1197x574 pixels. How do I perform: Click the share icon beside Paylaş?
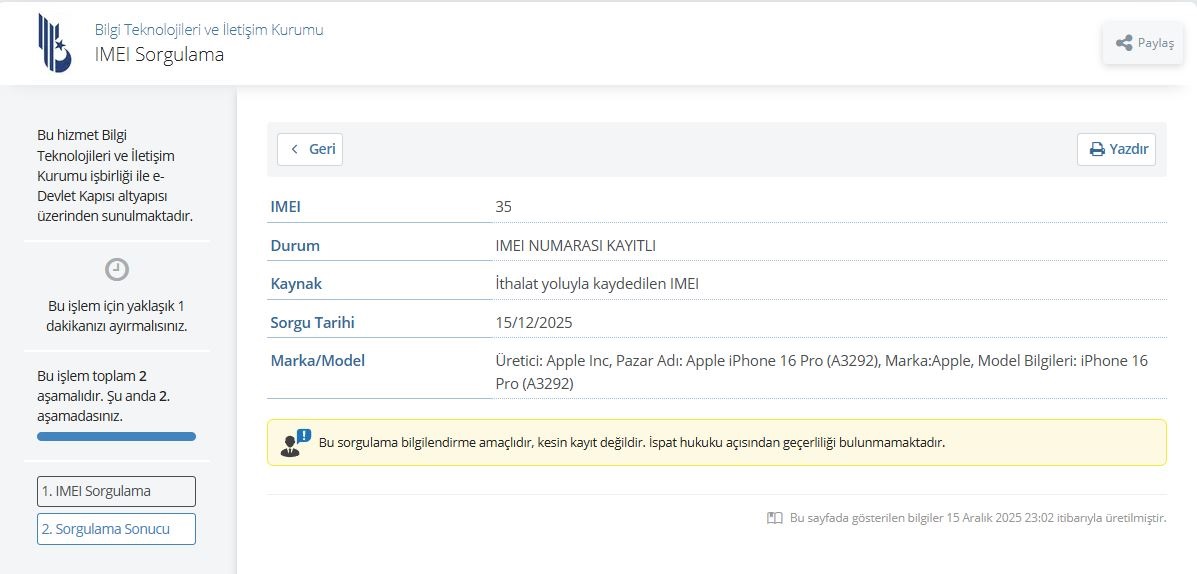[1124, 43]
